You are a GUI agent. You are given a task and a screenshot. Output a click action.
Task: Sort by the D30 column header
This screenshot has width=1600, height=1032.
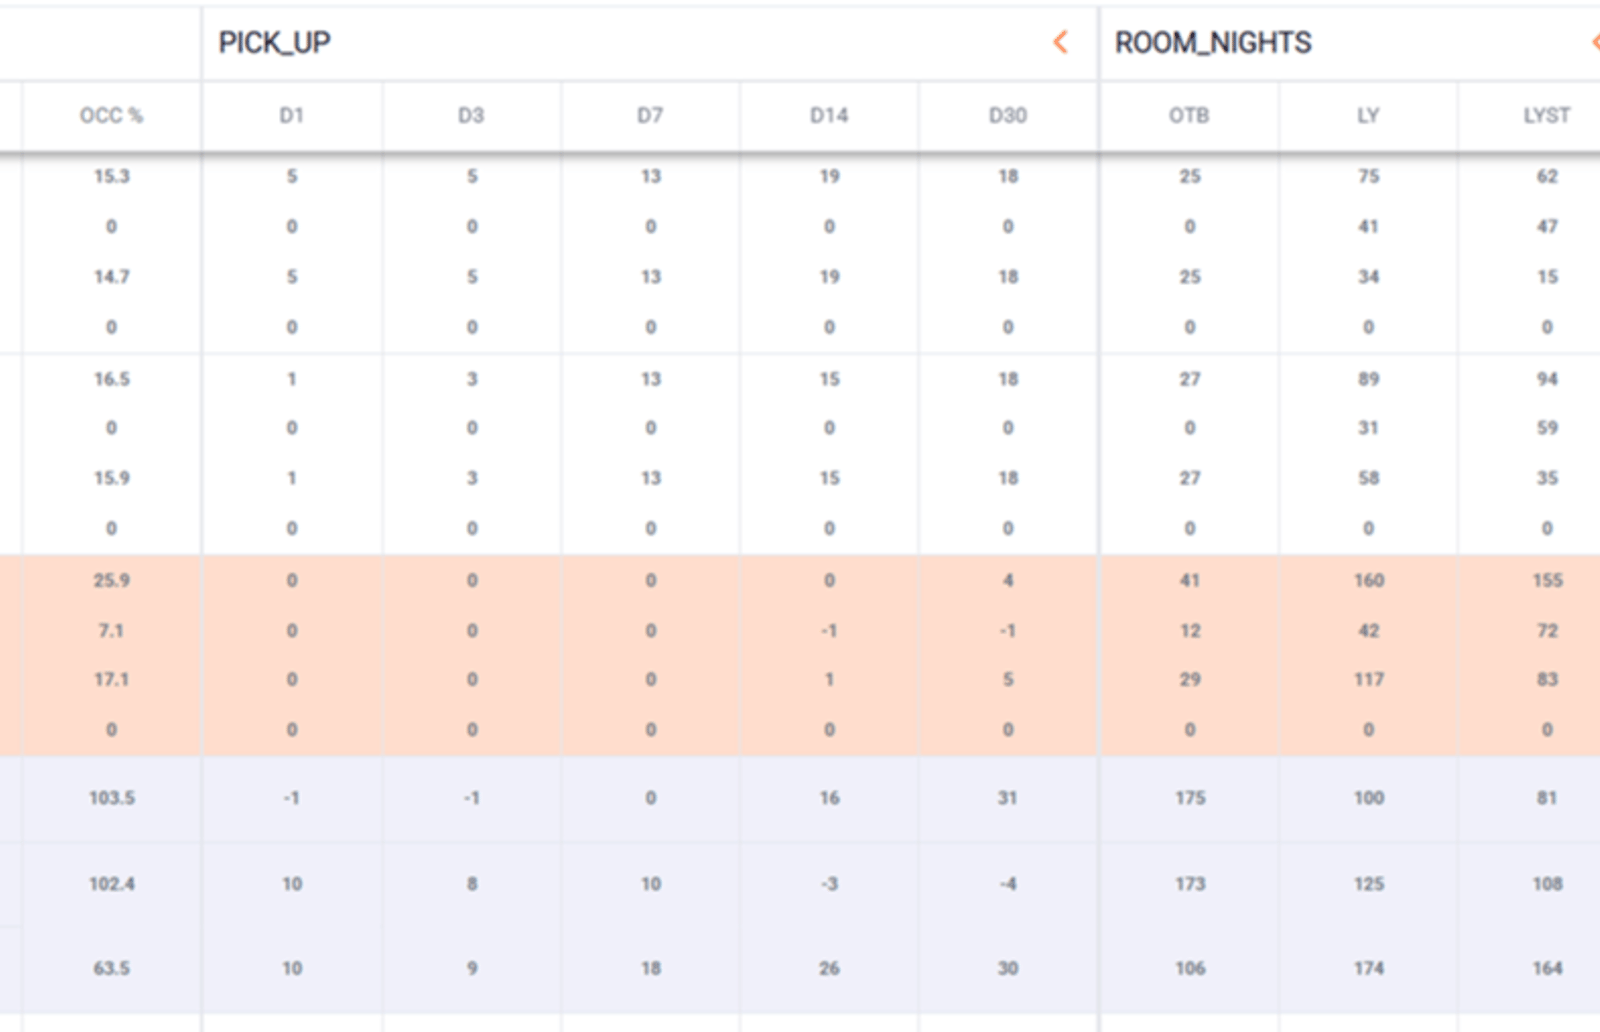(1008, 116)
